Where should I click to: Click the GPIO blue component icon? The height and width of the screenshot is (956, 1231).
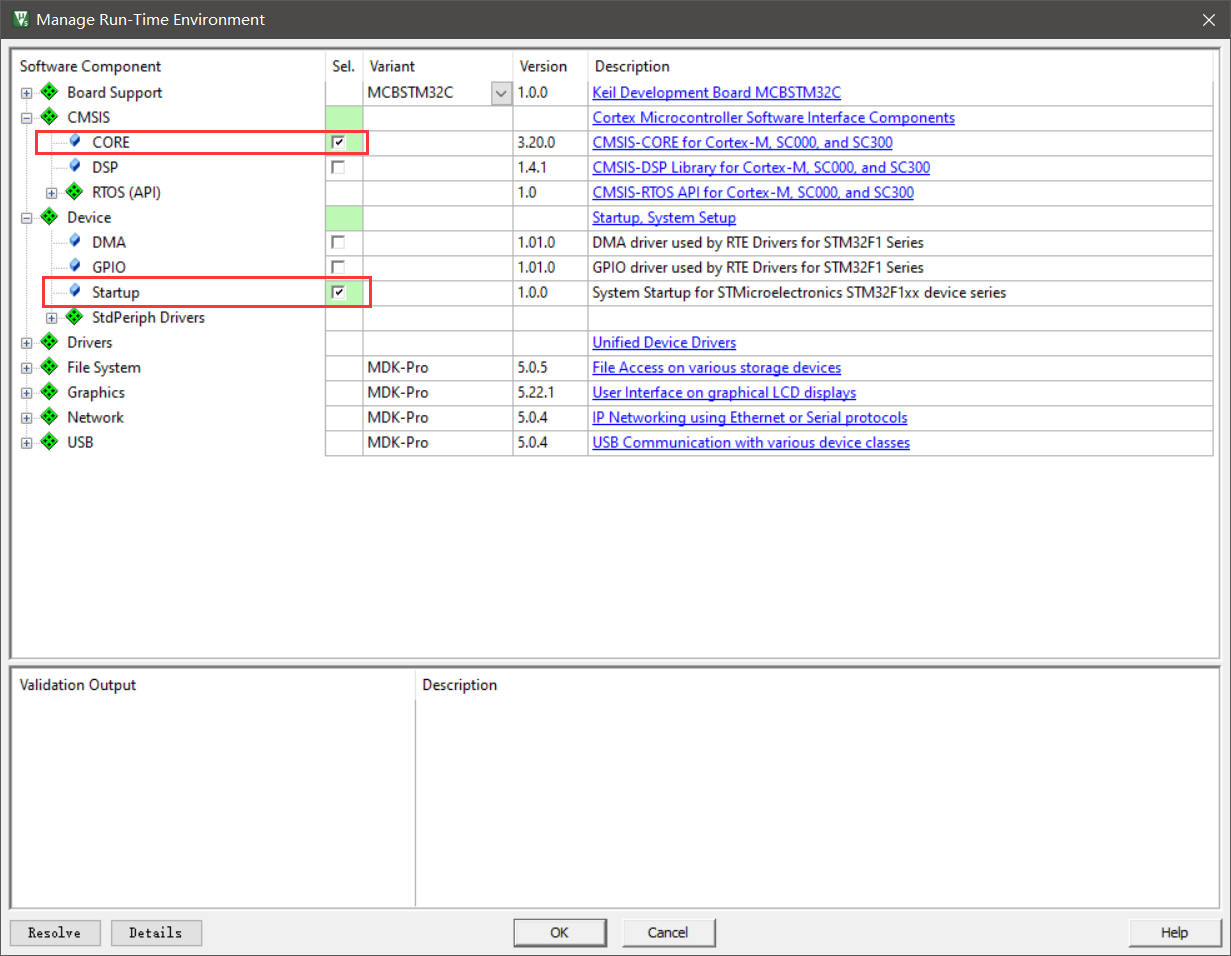click(75, 266)
